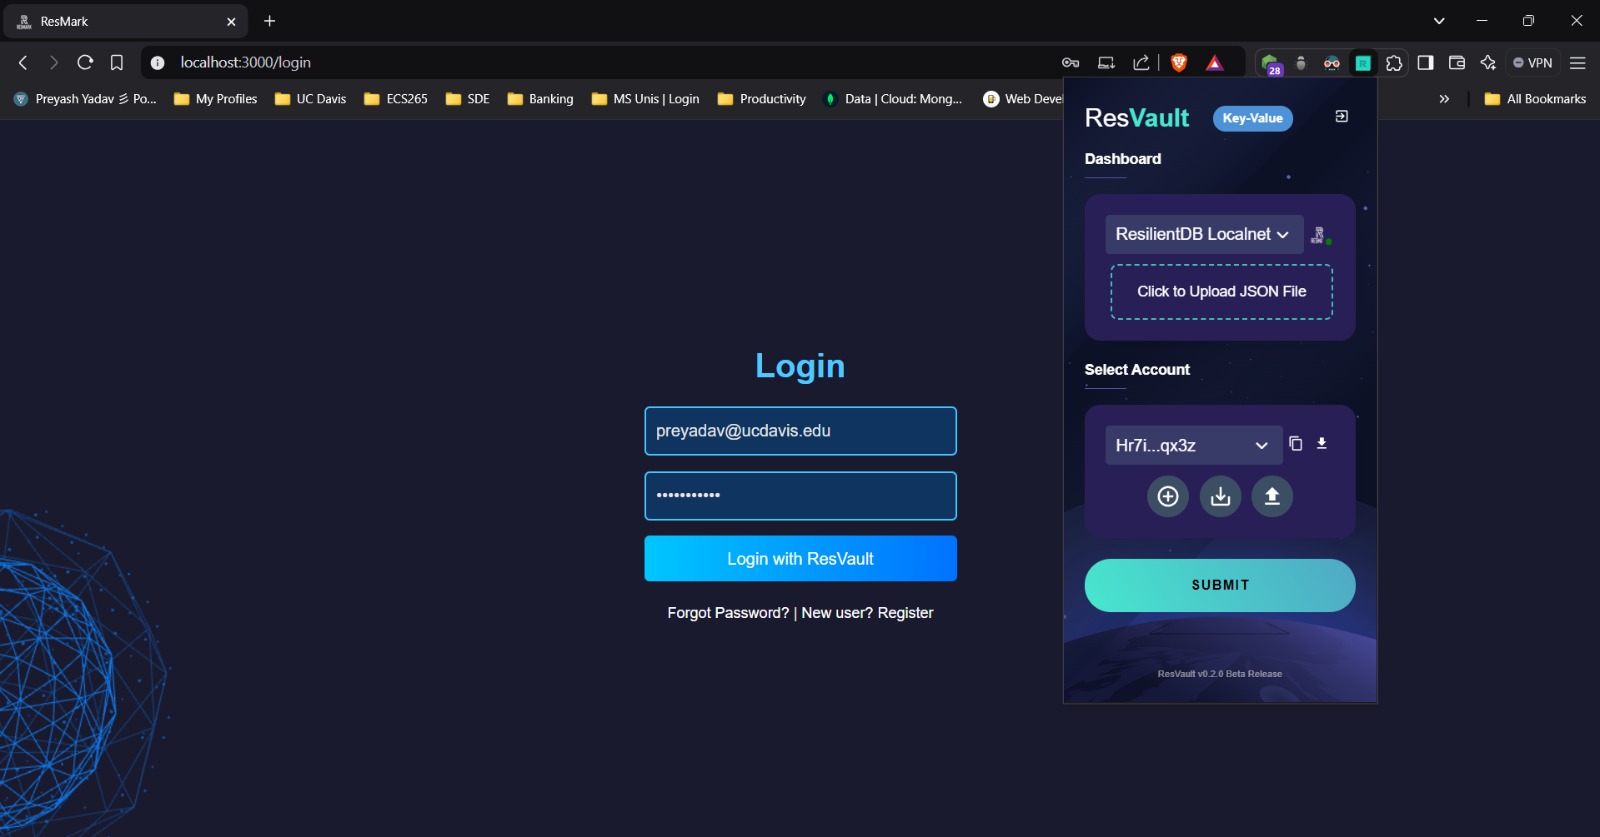This screenshot has width=1600, height=837.
Task: Close the ResMark tab
Action: (231, 21)
